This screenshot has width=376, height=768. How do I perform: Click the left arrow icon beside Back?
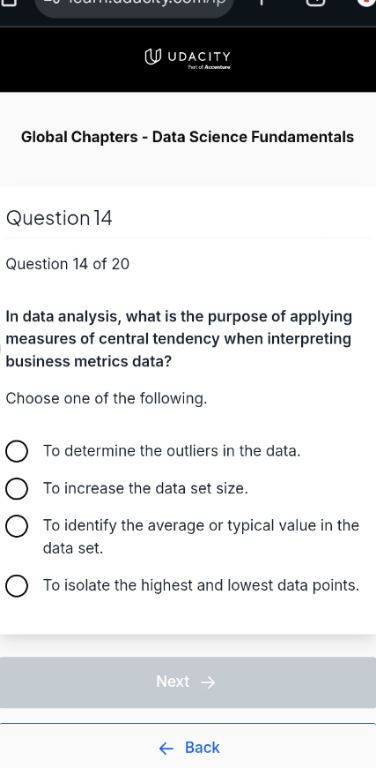(x=166, y=748)
